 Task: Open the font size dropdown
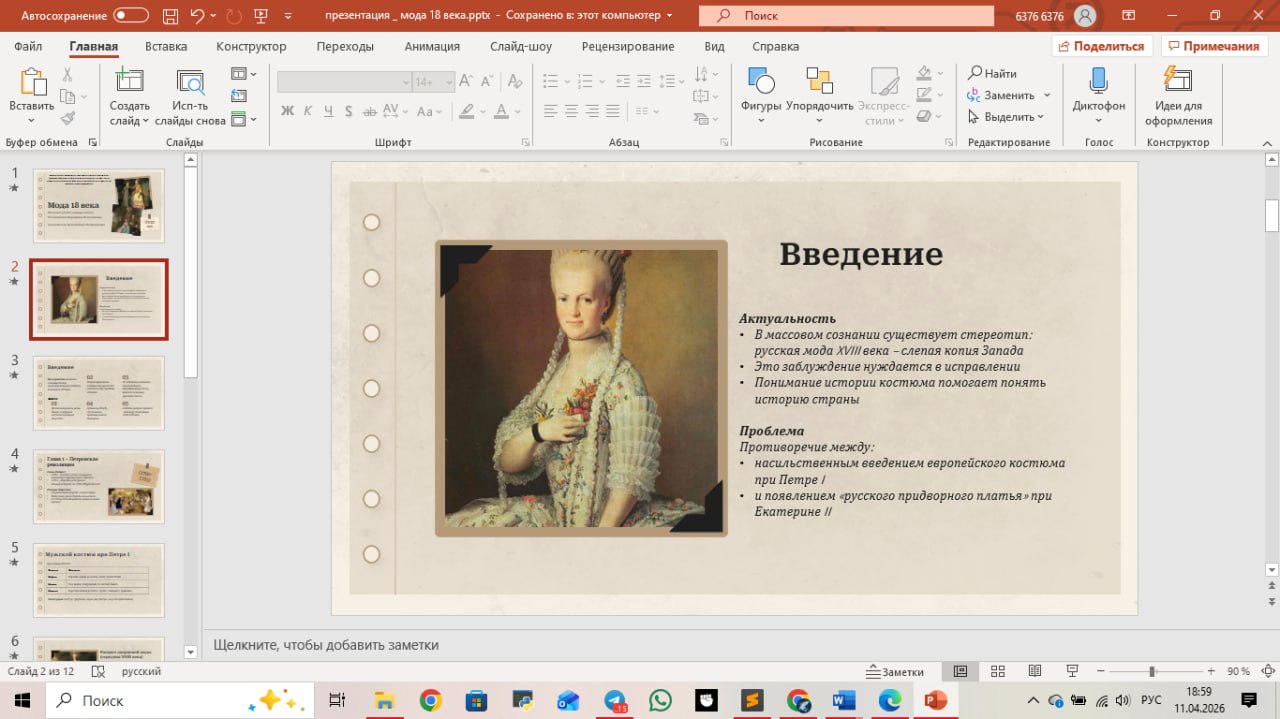pos(448,82)
